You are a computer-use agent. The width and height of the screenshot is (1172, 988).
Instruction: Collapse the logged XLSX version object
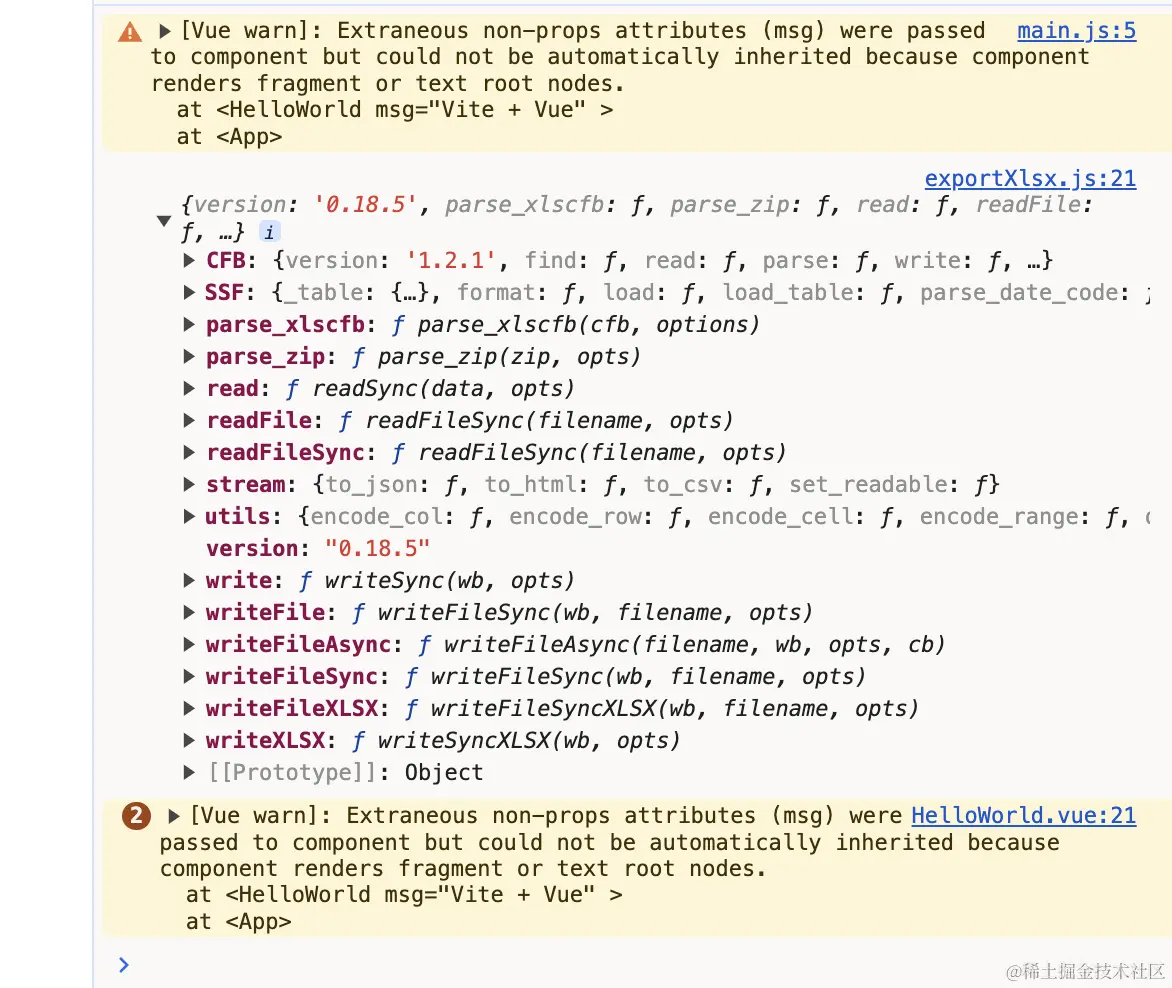(164, 220)
